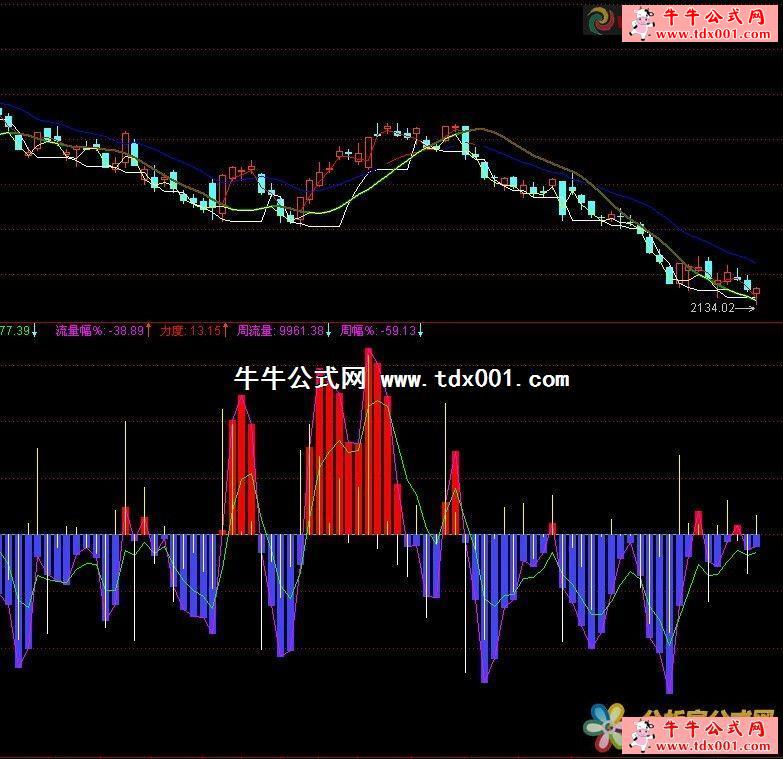This screenshot has height=759, width=783.
Task: Click the swirl logo icon at top right
Action: (x=600, y=21)
